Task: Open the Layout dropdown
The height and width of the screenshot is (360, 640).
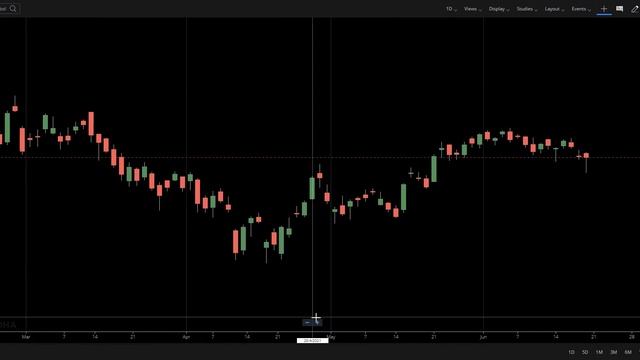Action: click(x=554, y=9)
